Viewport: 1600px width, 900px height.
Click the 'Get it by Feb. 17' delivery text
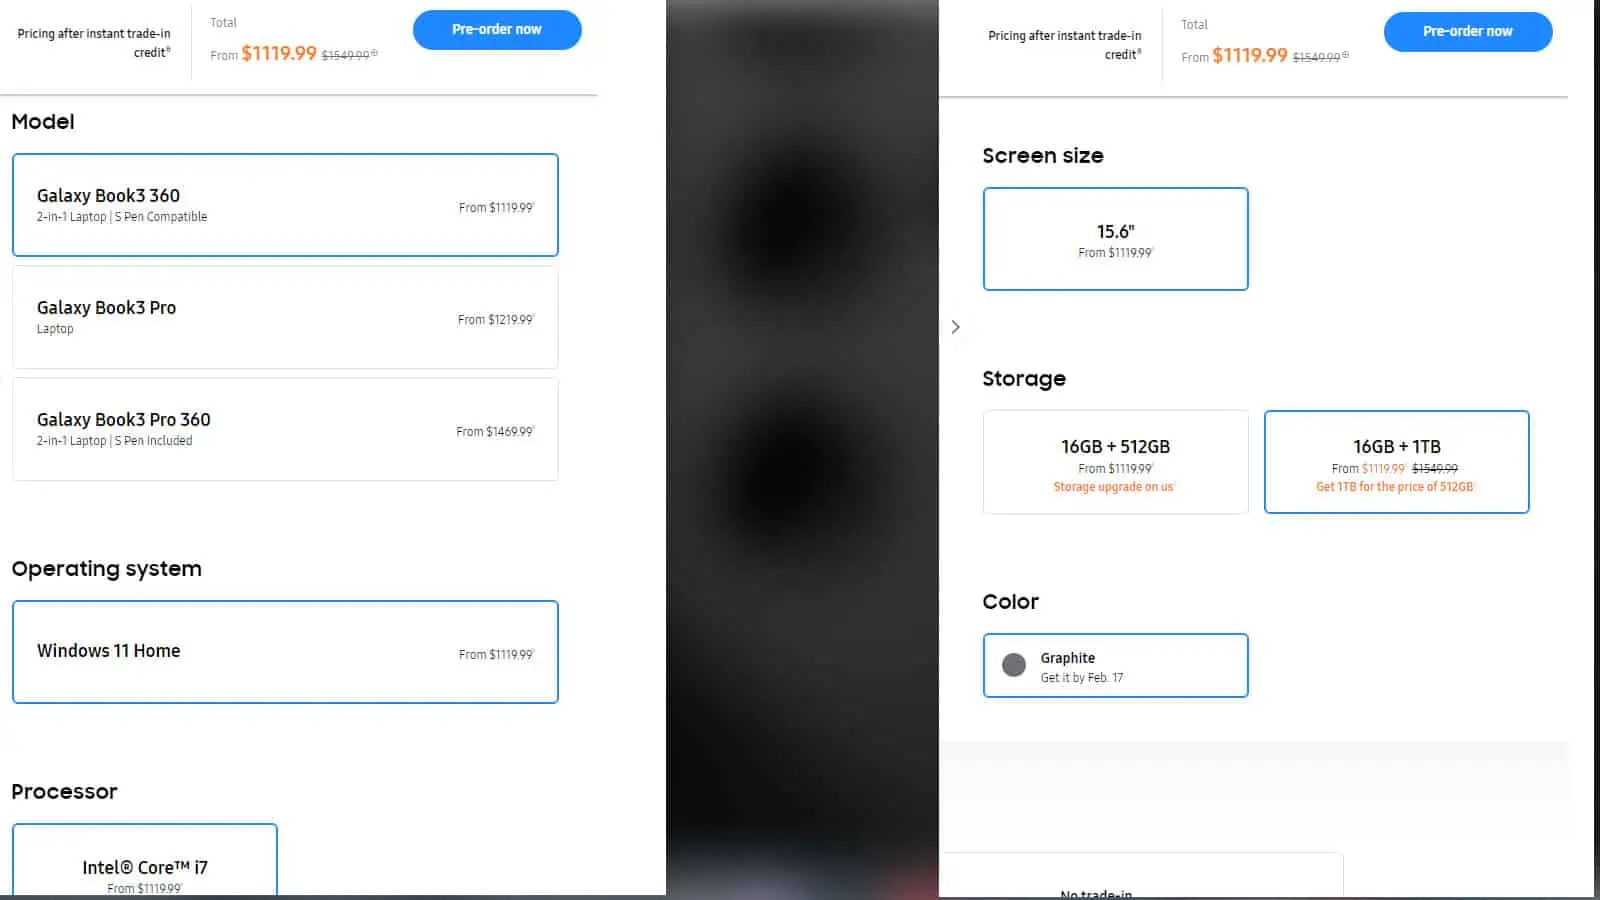(1082, 678)
